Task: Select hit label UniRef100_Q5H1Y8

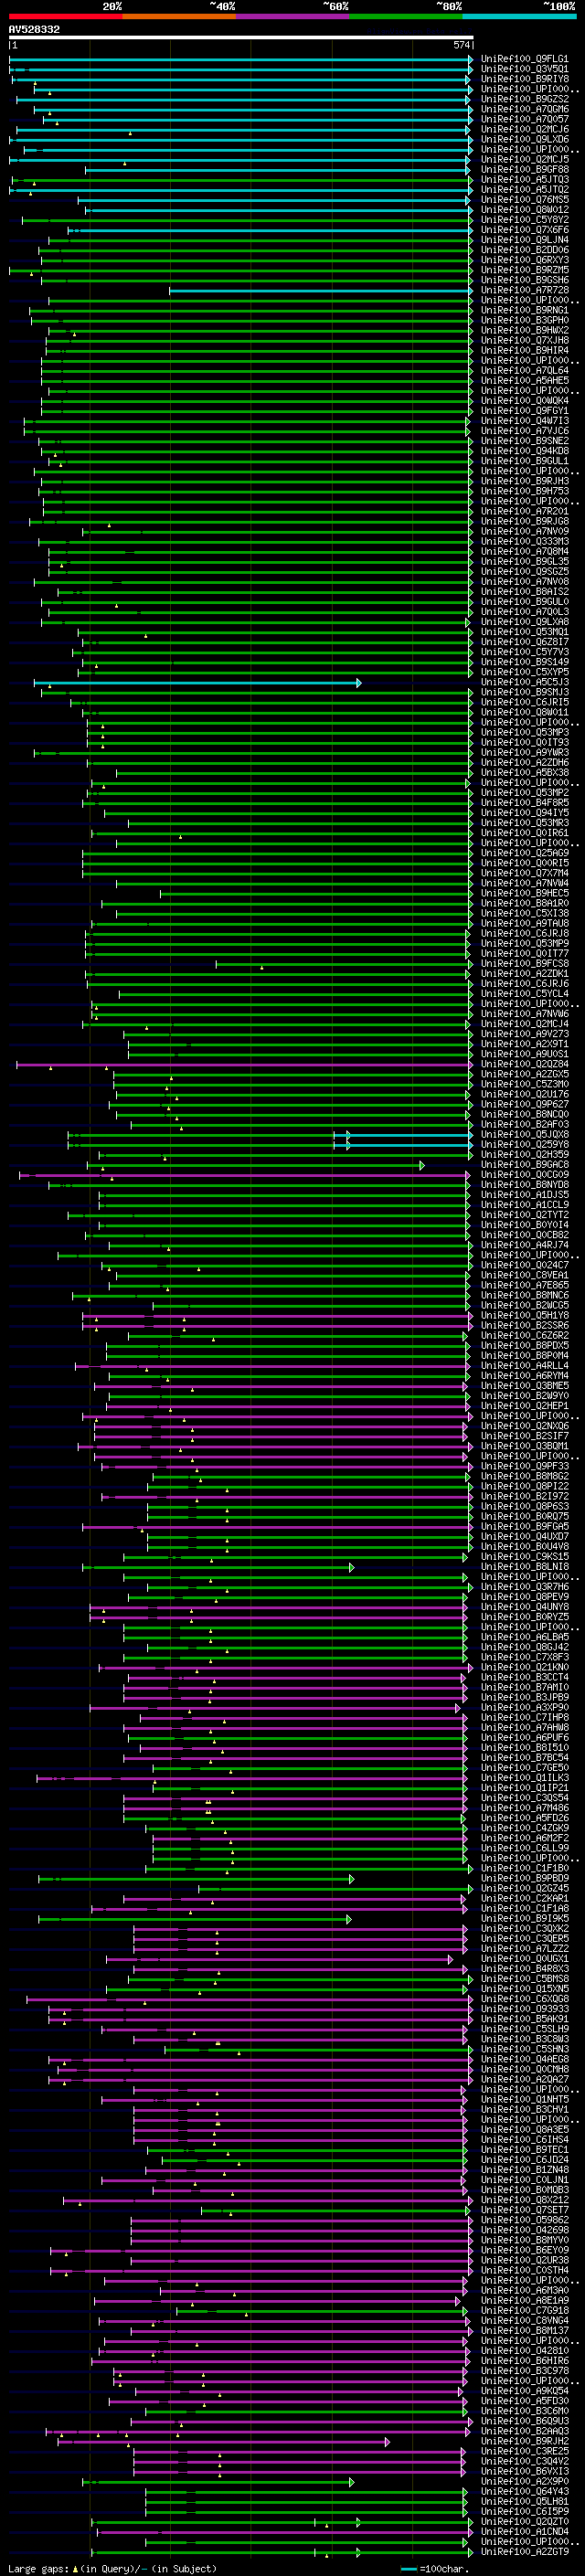Action: click(x=525, y=1315)
